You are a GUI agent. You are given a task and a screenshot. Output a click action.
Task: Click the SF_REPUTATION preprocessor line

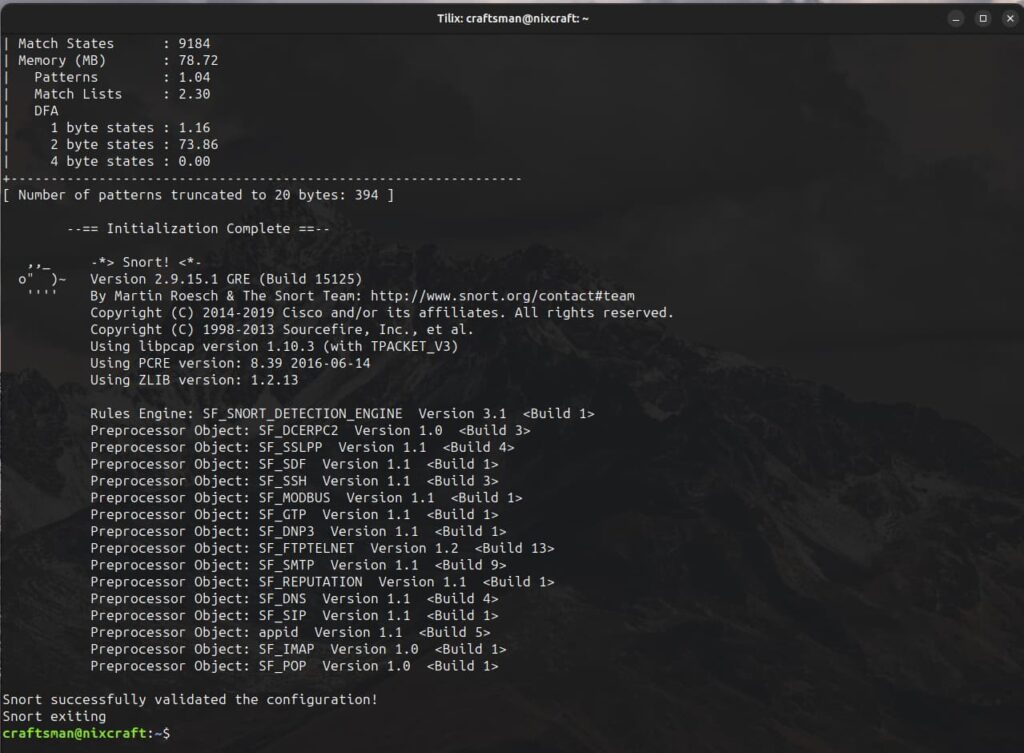tap(322, 582)
